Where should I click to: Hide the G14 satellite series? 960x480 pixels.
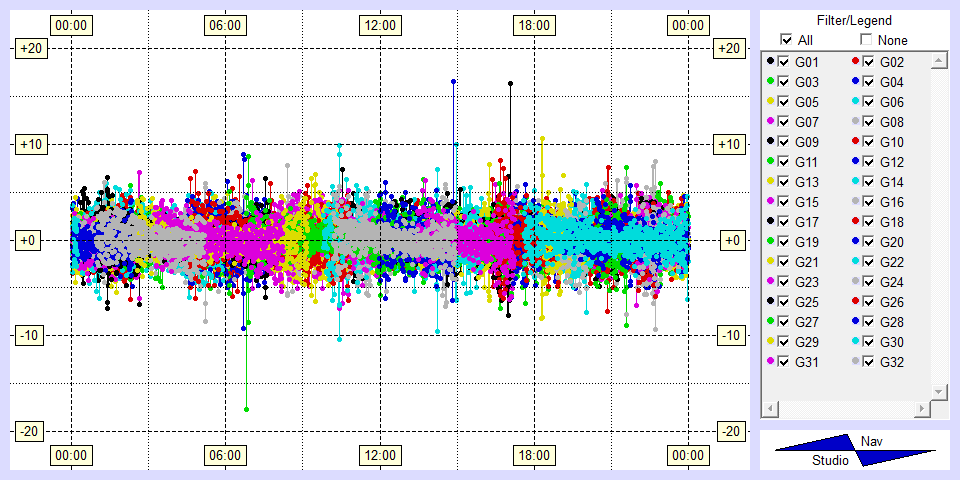click(868, 182)
